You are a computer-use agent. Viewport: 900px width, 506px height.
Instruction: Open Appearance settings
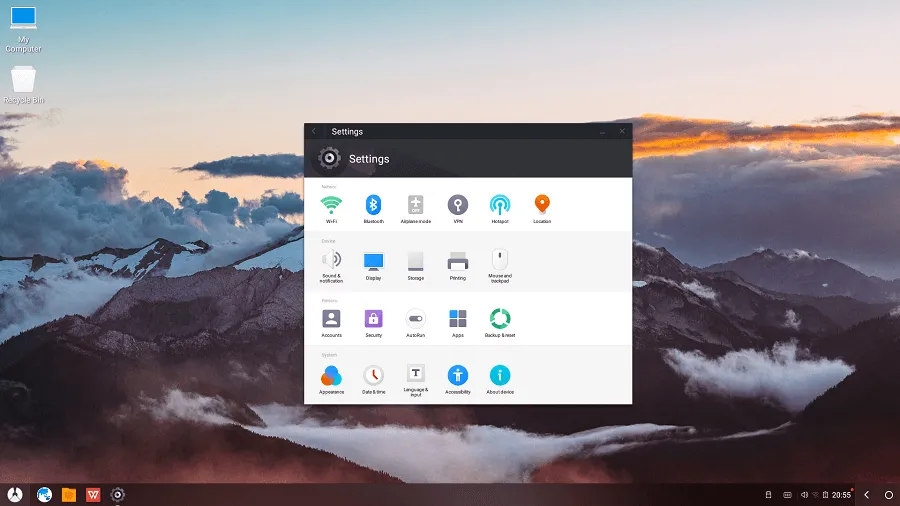[331, 376]
